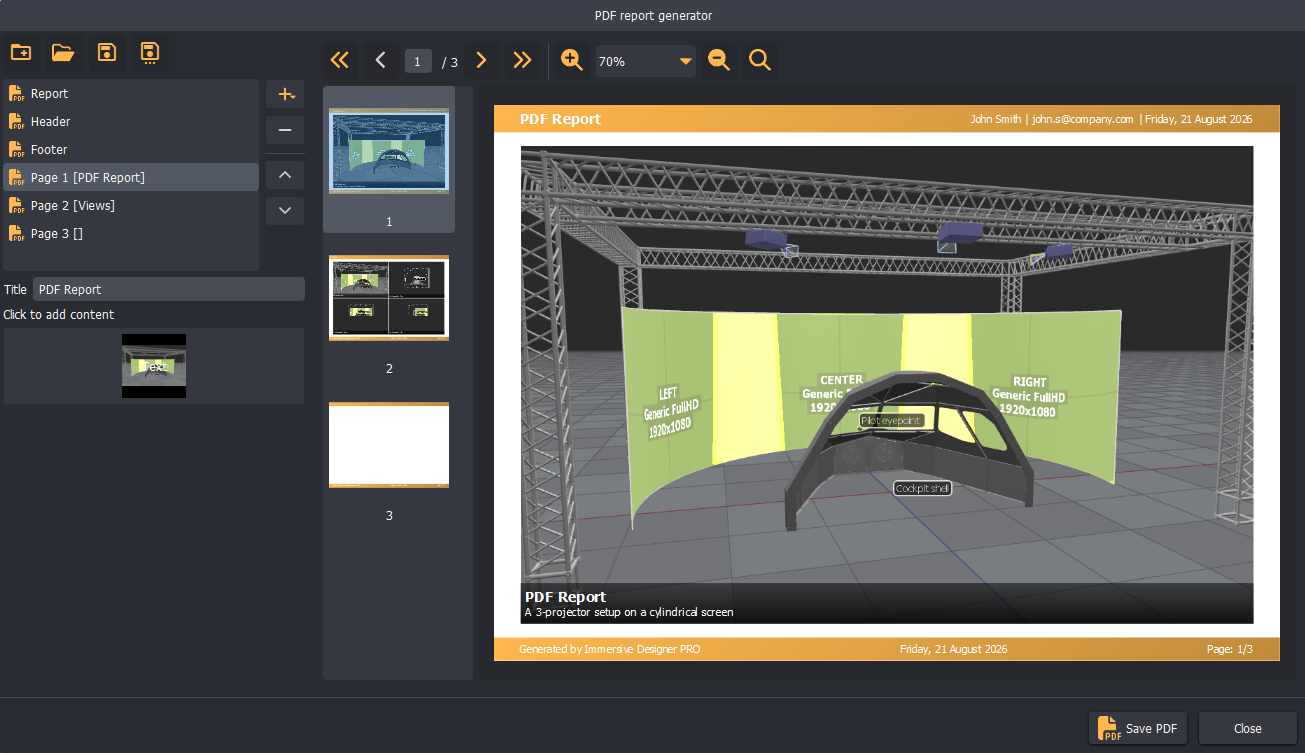Click 'Pilot eyepoint' label in the preview
This screenshot has width=1305, height=753.
point(890,421)
